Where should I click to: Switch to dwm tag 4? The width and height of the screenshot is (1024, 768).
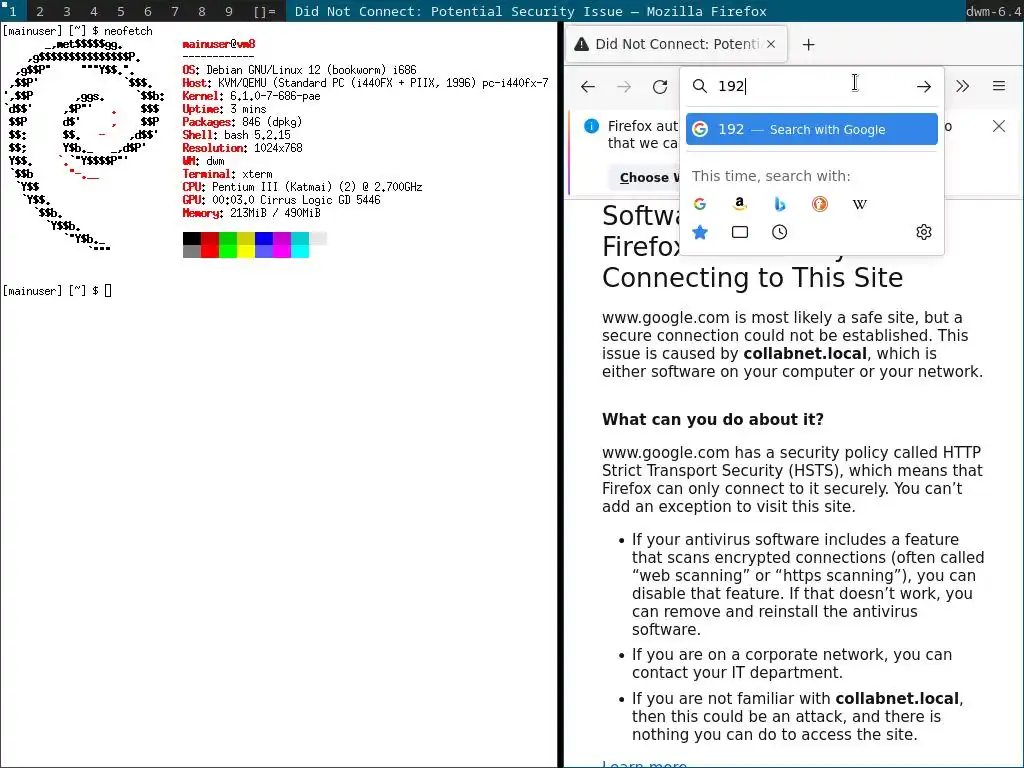pos(93,11)
